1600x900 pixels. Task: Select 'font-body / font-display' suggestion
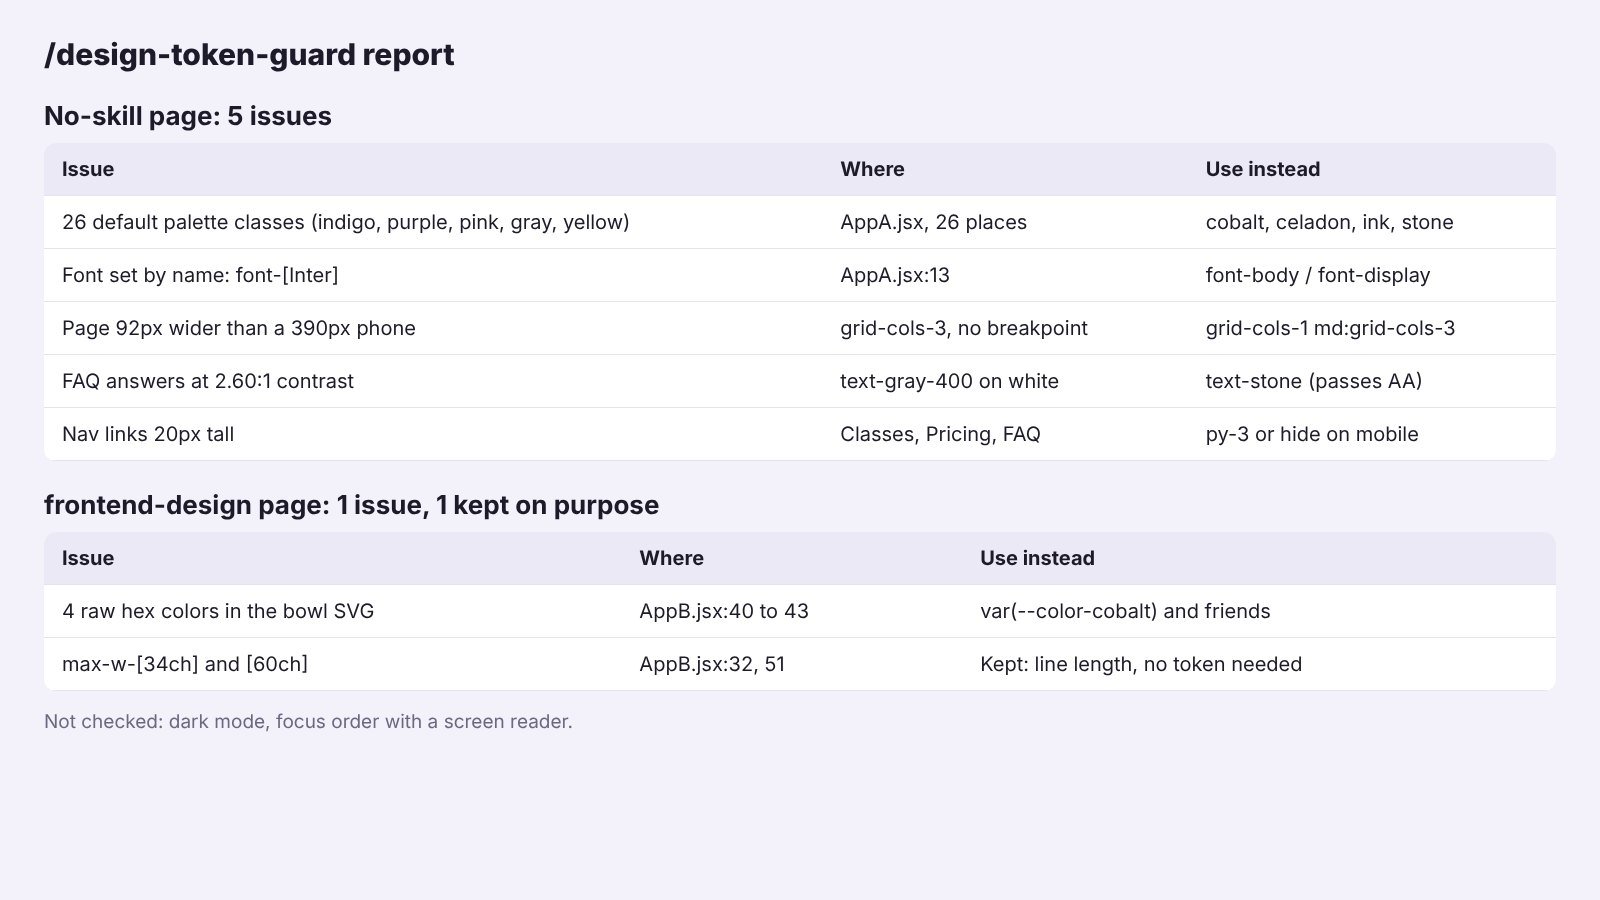[1318, 275]
